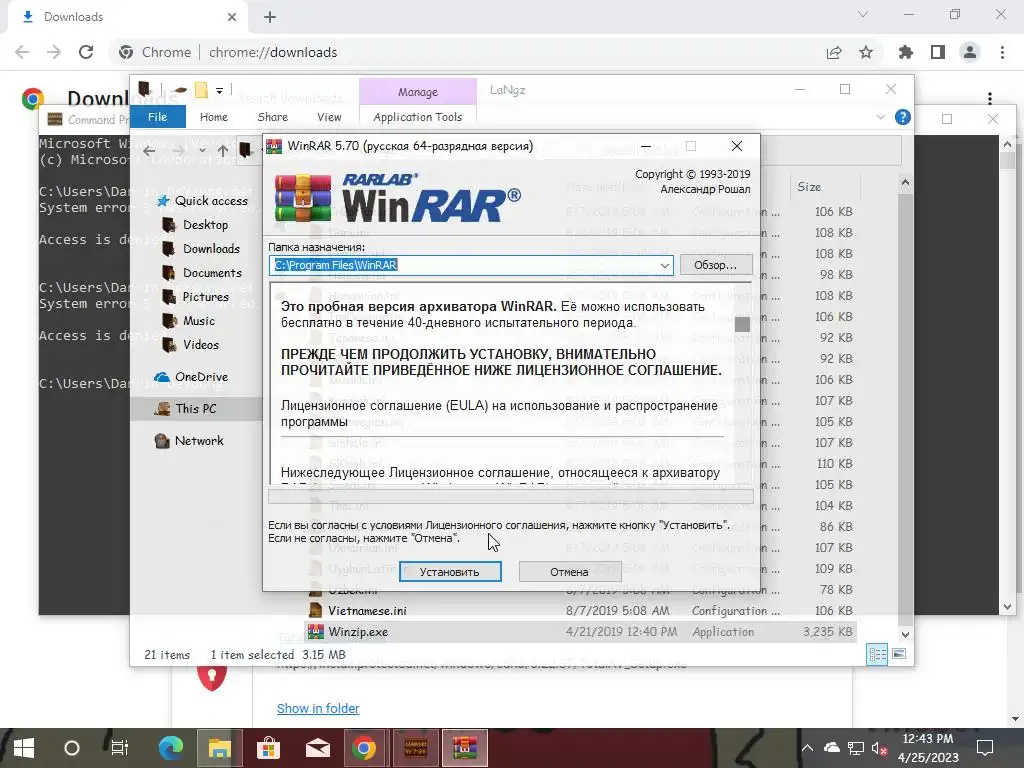Show hidden system tray icons chevron
1024x768 pixels.
click(x=807, y=748)
